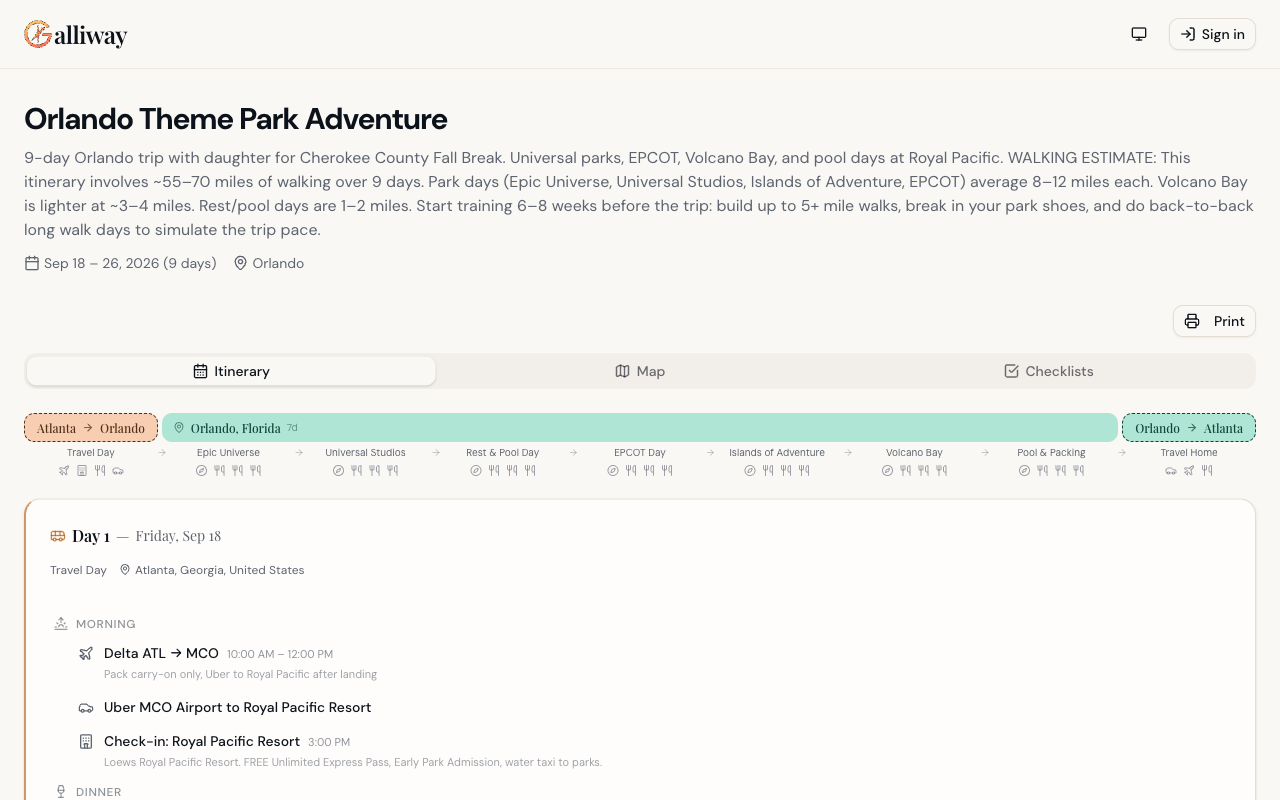Image resolution: width=1280 pixels, height=800 pixels.
Task: Jump to Volcano Bay day in timeline
Action: [914, 453]
